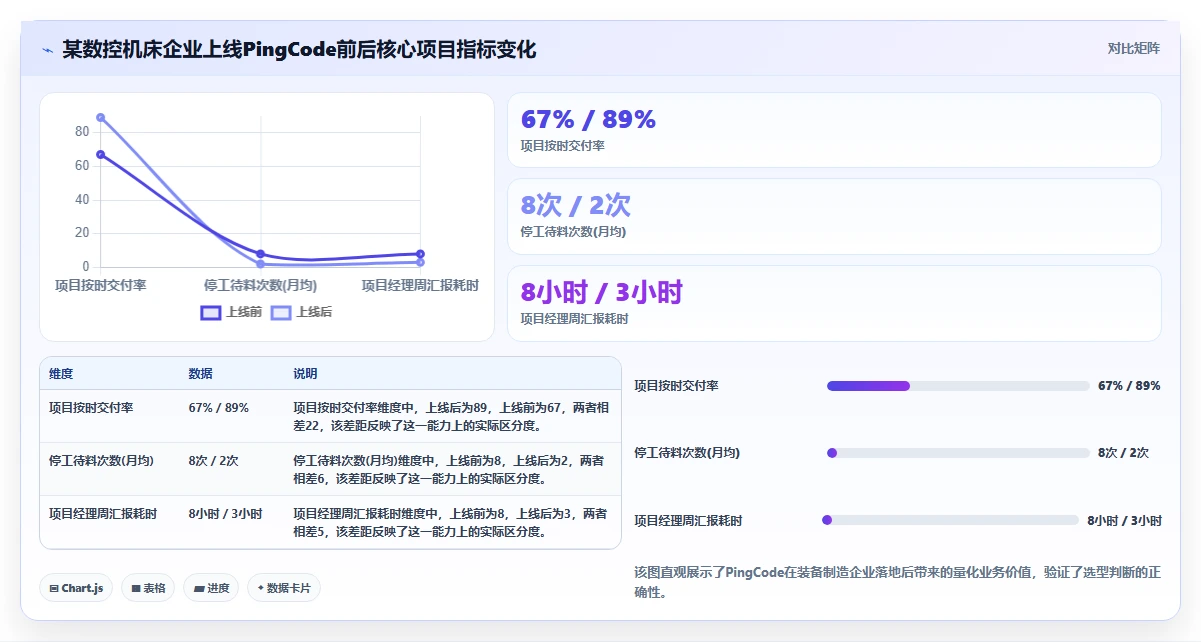Click chart axis label 项目按时交付率

101,285
